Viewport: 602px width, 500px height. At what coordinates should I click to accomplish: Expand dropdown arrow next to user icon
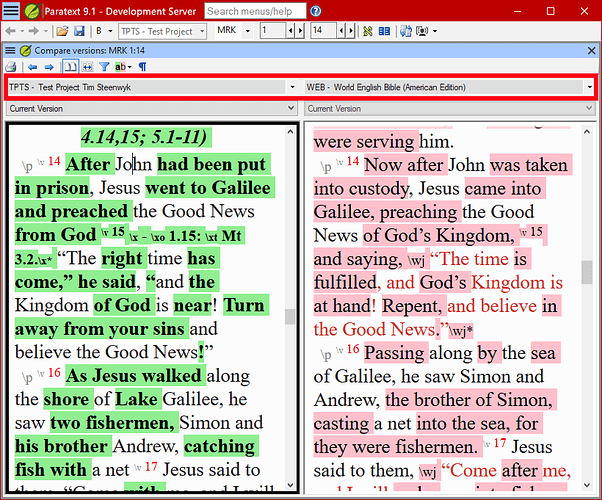(x=435, y=31)
